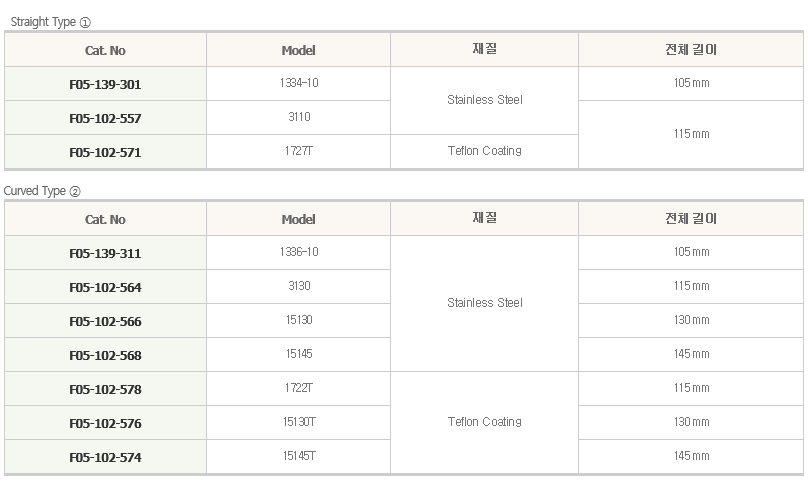Click model 1336-10 in curved table
Viewport: 808px width, 495px height.
pos(299,252)
